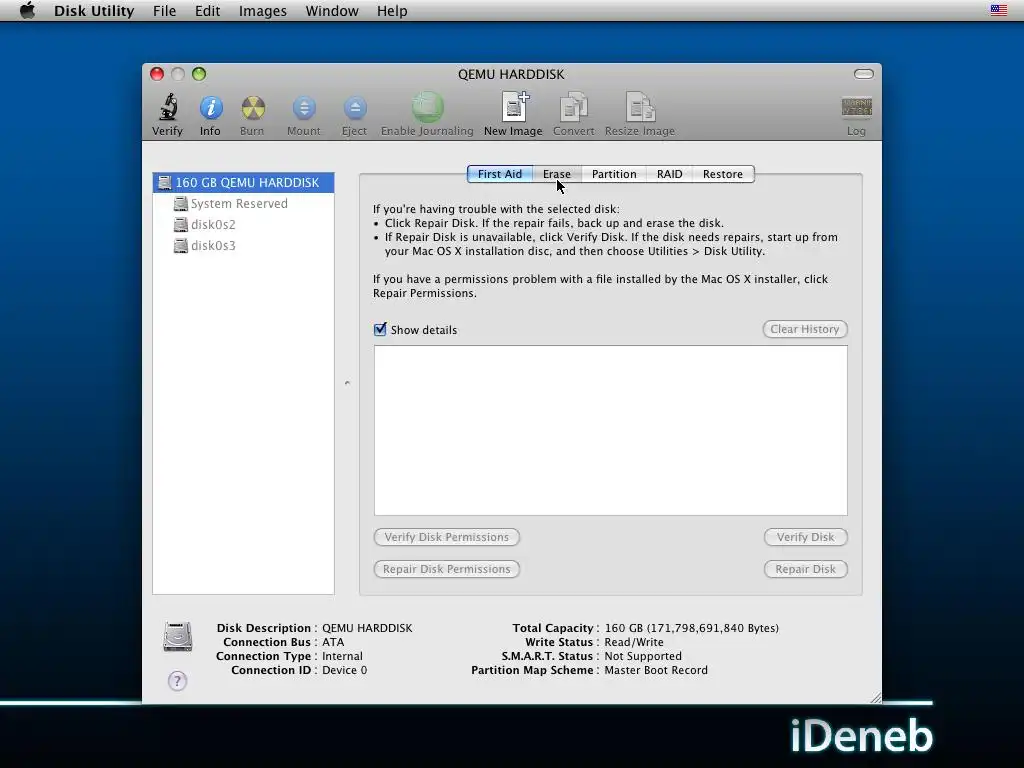1024x768 pixels.
Task: Open the Window menu
Action: pos(332,10)
